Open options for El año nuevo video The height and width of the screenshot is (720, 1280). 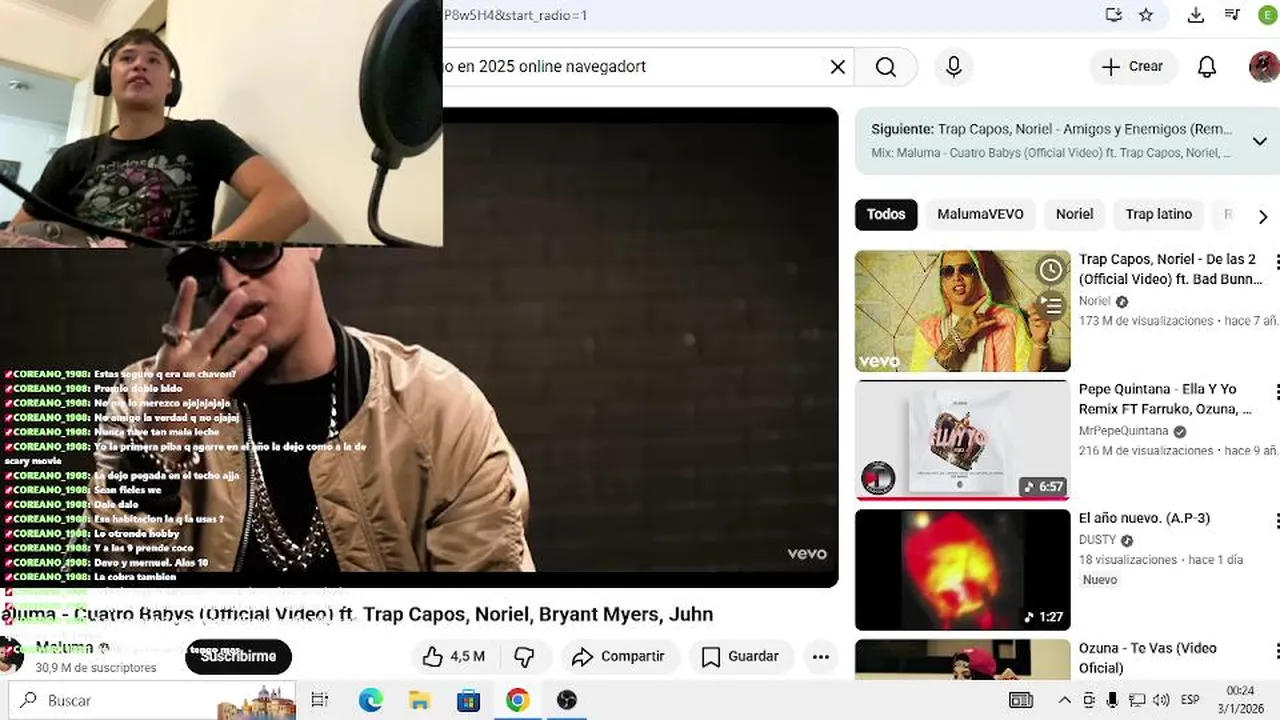[x=1276, y=521]
